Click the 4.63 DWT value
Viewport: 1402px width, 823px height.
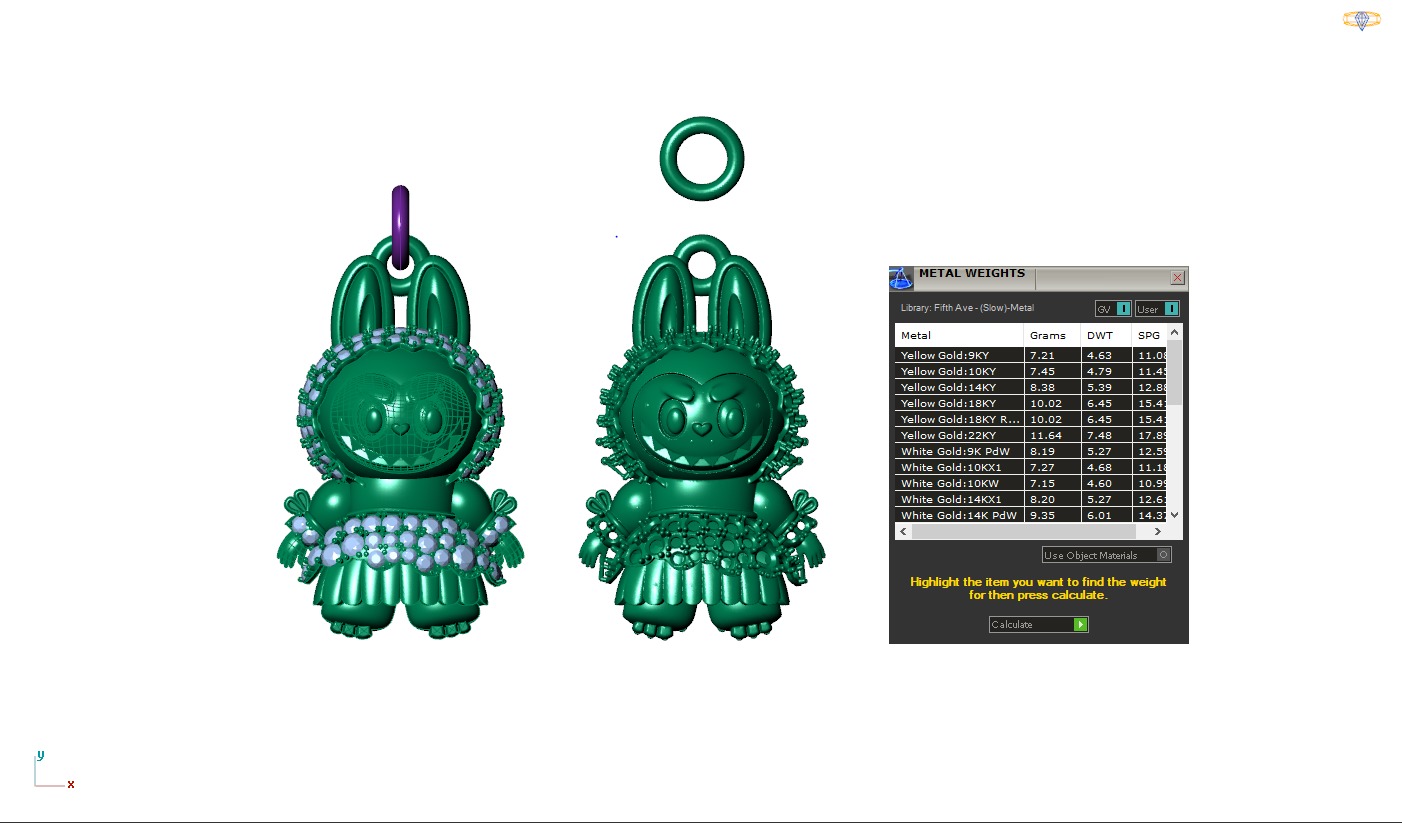click(1099, 355)
